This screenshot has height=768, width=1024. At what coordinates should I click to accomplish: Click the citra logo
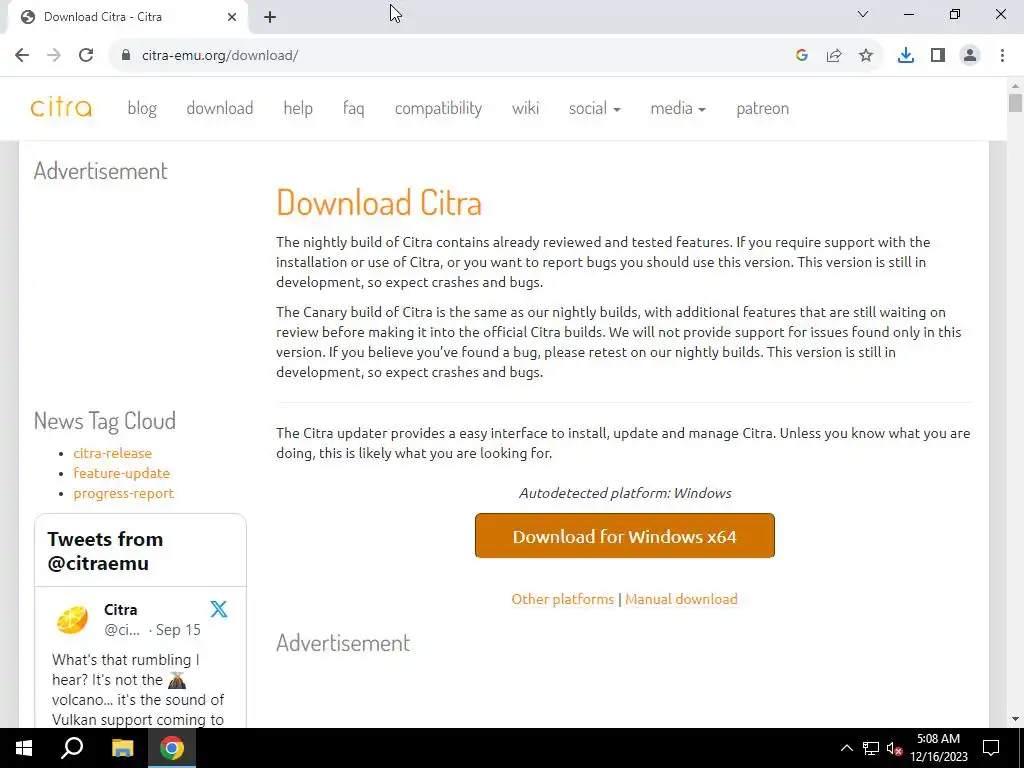point(61,108)
